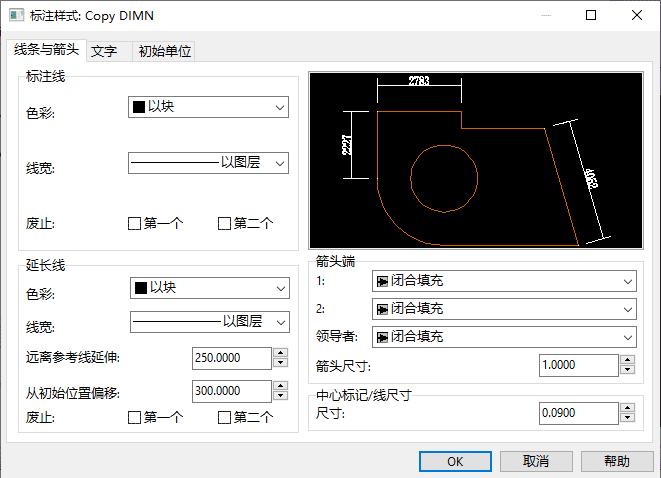Click the closed filled arrow icon in 领导者
Image resolution: width=661 pixels, height=478 pixels.
[382, 337]
